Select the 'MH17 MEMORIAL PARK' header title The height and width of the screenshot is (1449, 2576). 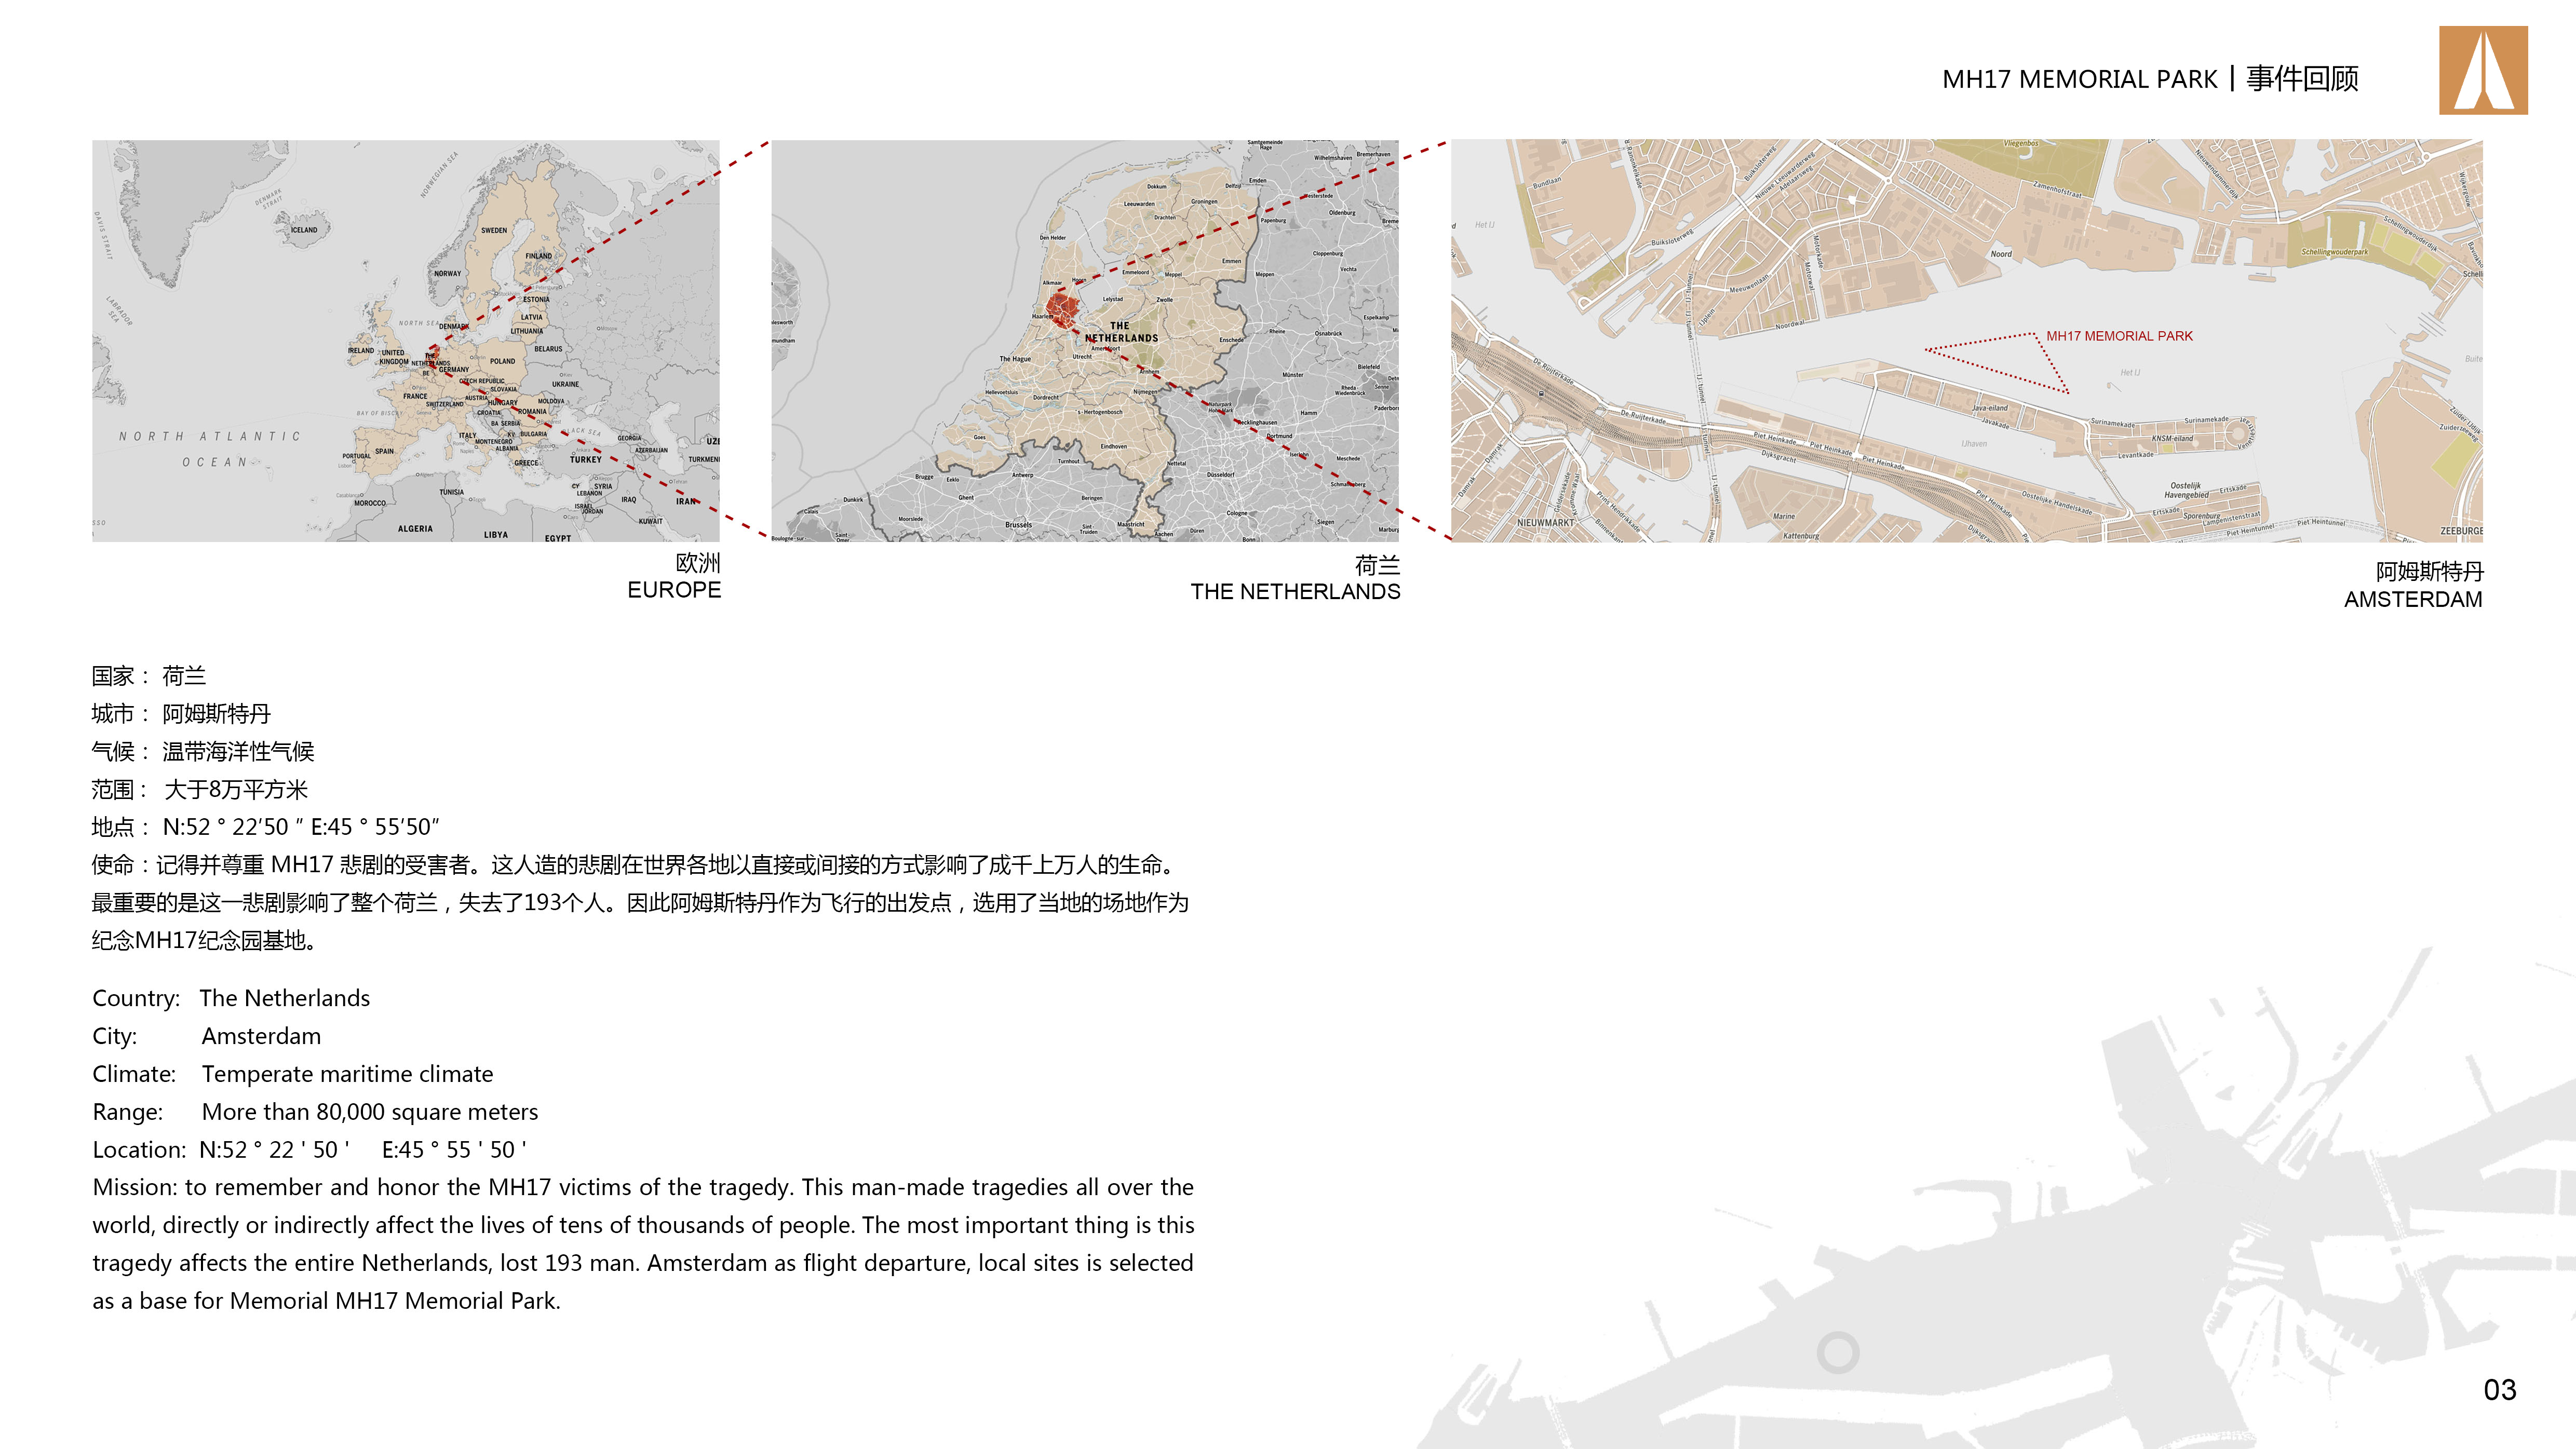click(x=2079, y=79)
